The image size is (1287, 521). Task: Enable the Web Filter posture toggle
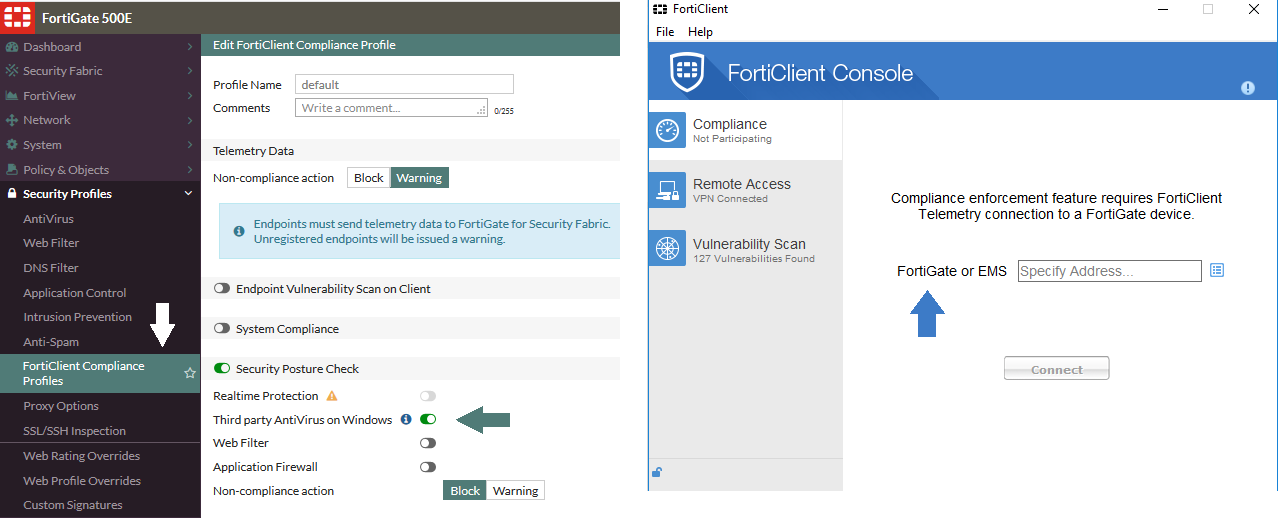428,443
